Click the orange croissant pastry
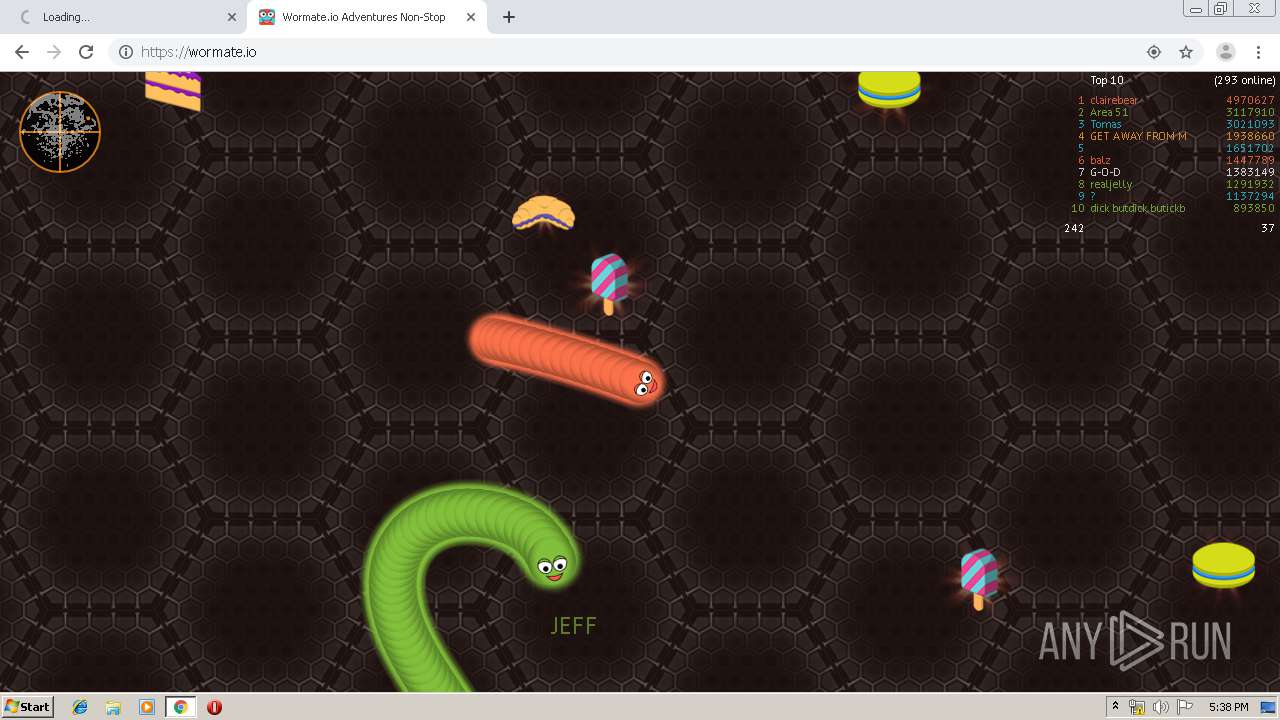Viewport: 1280px width, 720px height. coord(543,213)
